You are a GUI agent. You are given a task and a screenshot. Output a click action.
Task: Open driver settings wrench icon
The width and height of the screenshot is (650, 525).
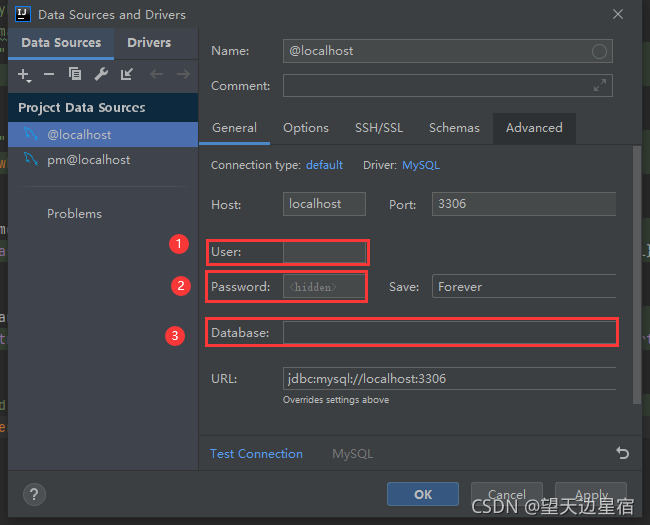click(101, 74)
